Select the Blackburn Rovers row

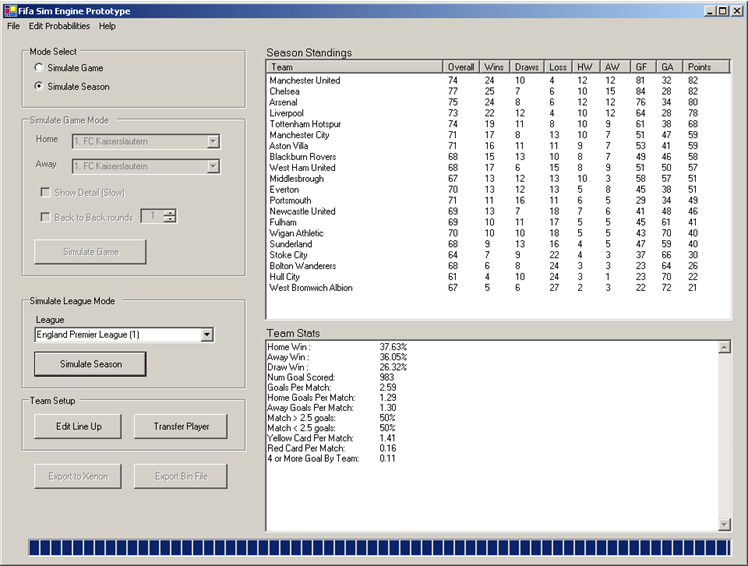498,157
